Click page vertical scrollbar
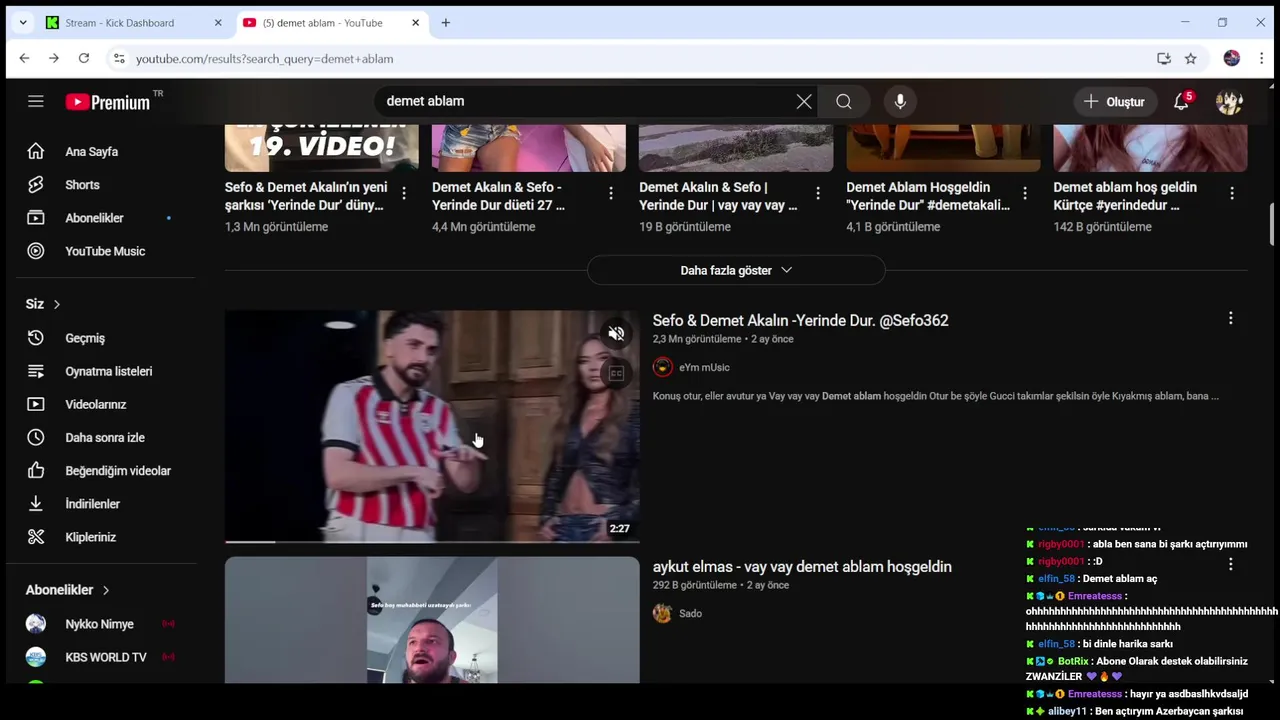1280x720 pixels. [x=1273, y=222]
